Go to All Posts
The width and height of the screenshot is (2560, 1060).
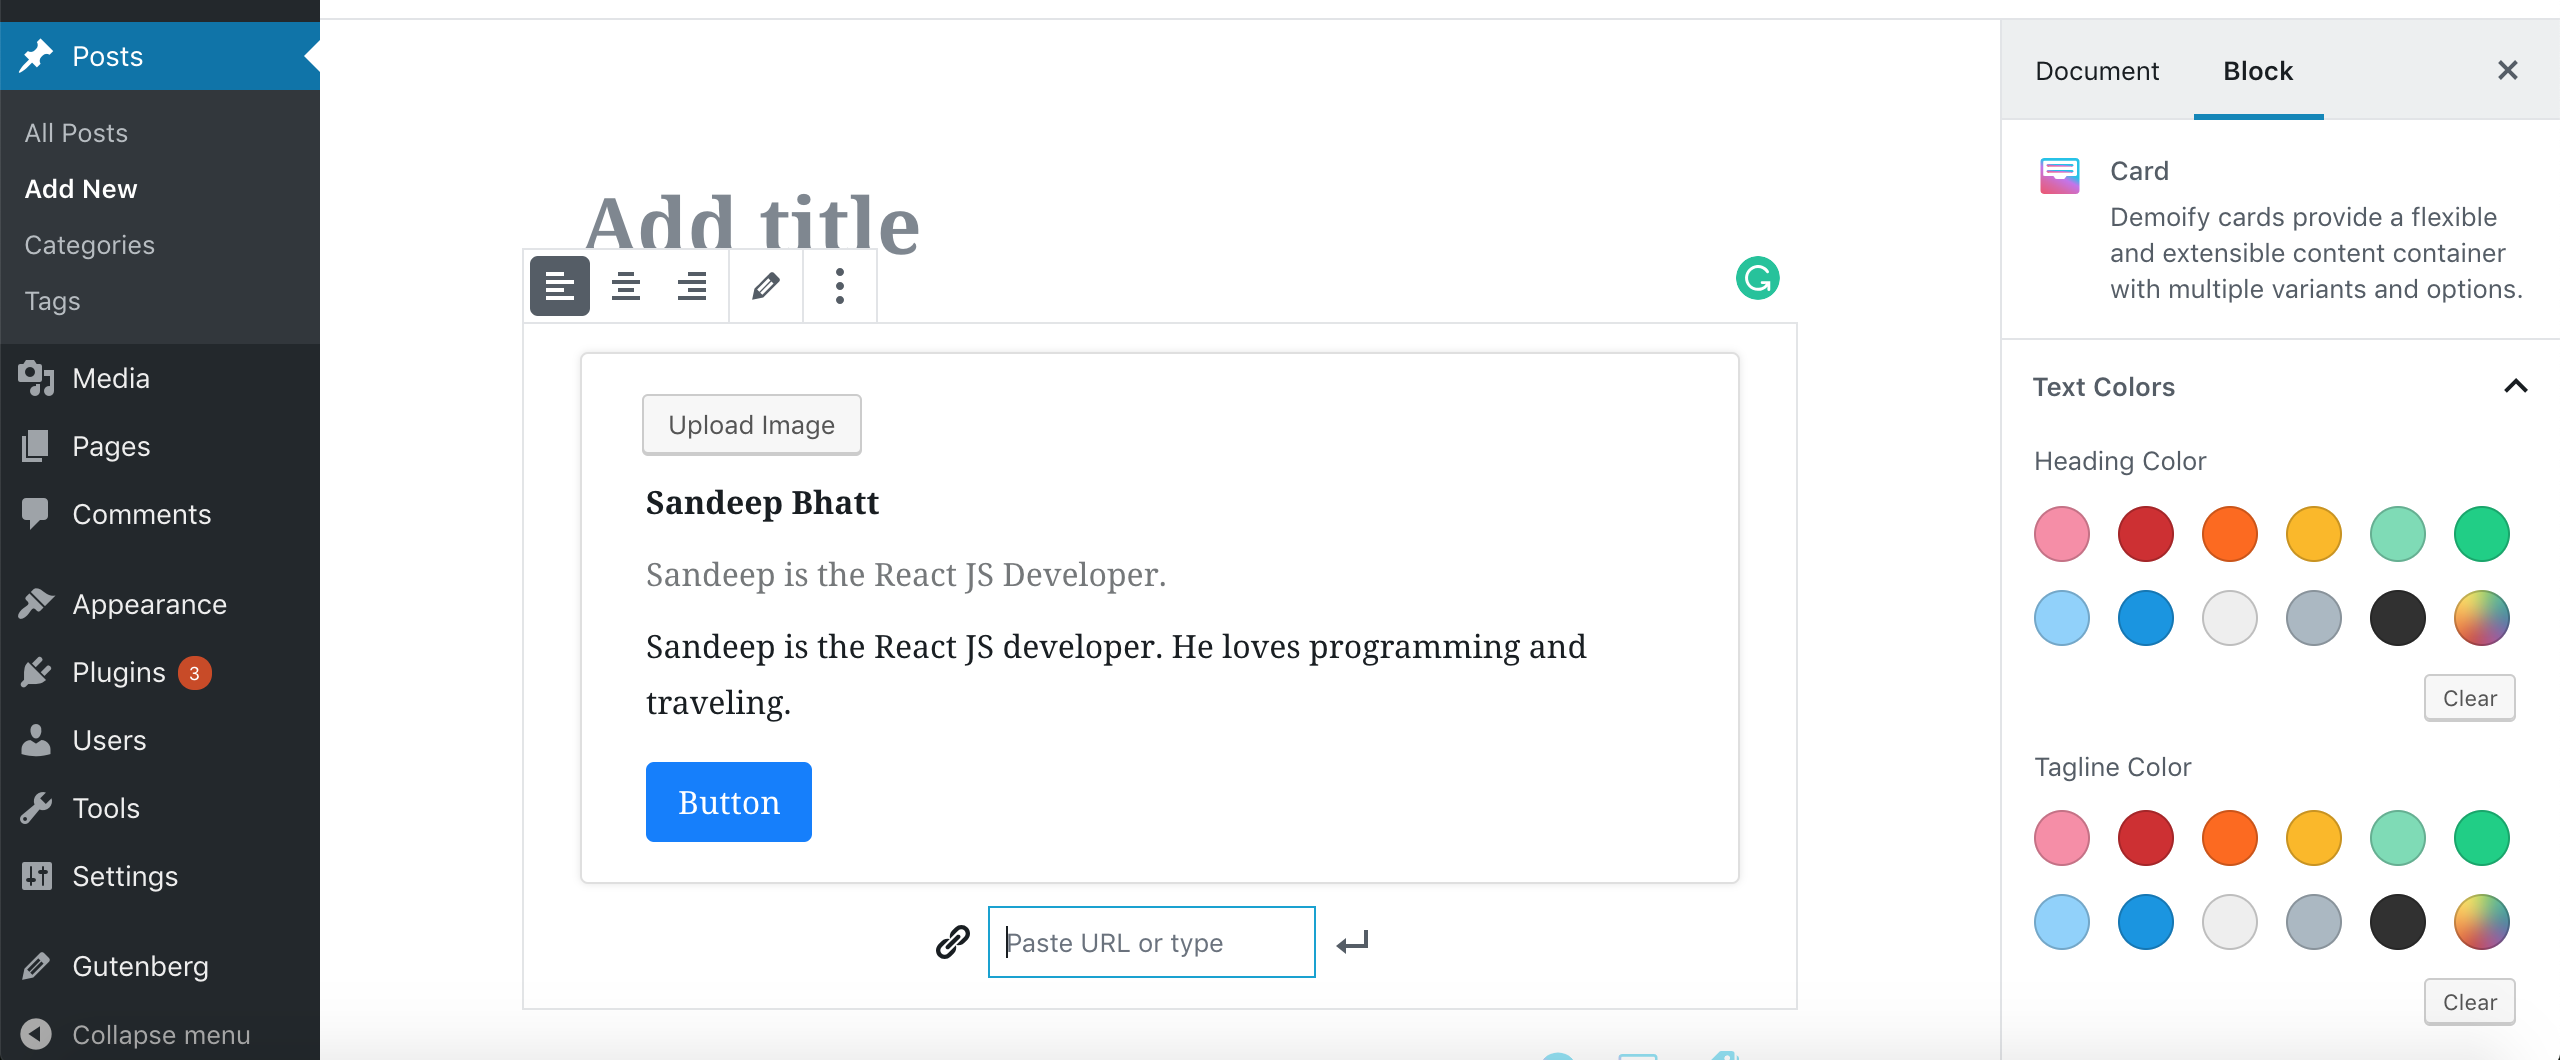pyautogui.click(x=76, y=133)
